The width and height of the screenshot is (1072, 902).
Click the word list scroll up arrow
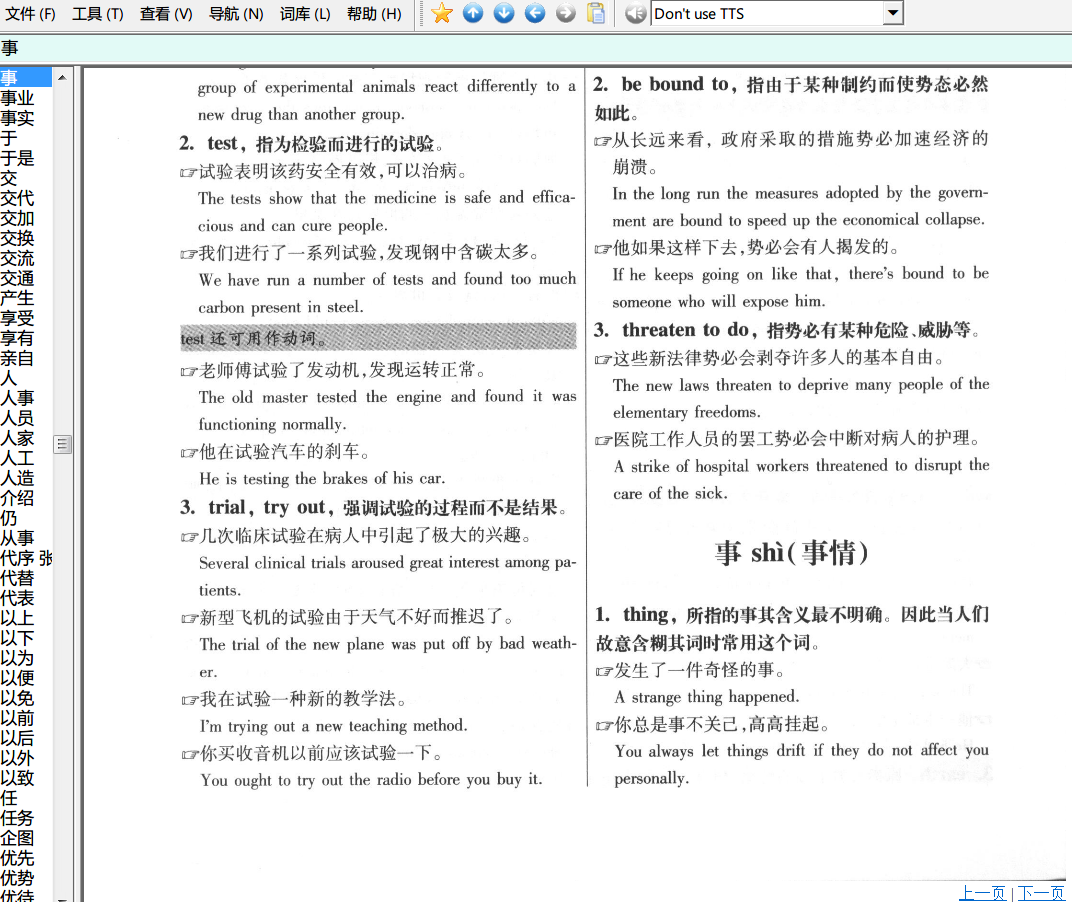tap(62, 77)
